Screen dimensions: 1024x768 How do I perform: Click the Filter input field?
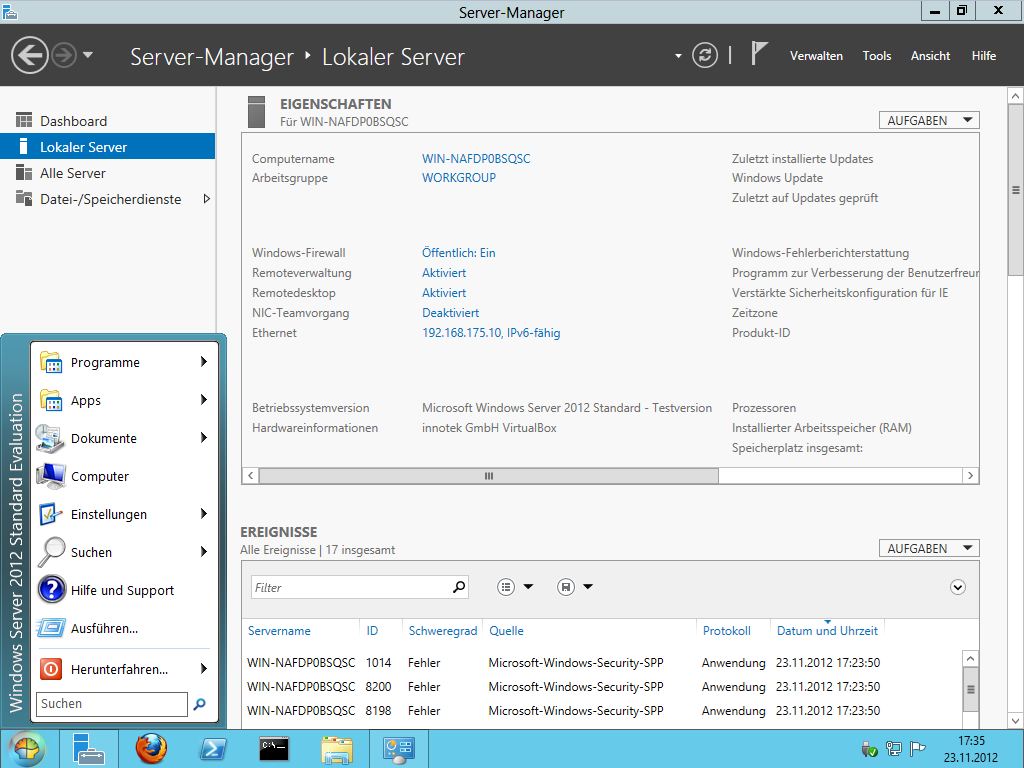point(350,587)
